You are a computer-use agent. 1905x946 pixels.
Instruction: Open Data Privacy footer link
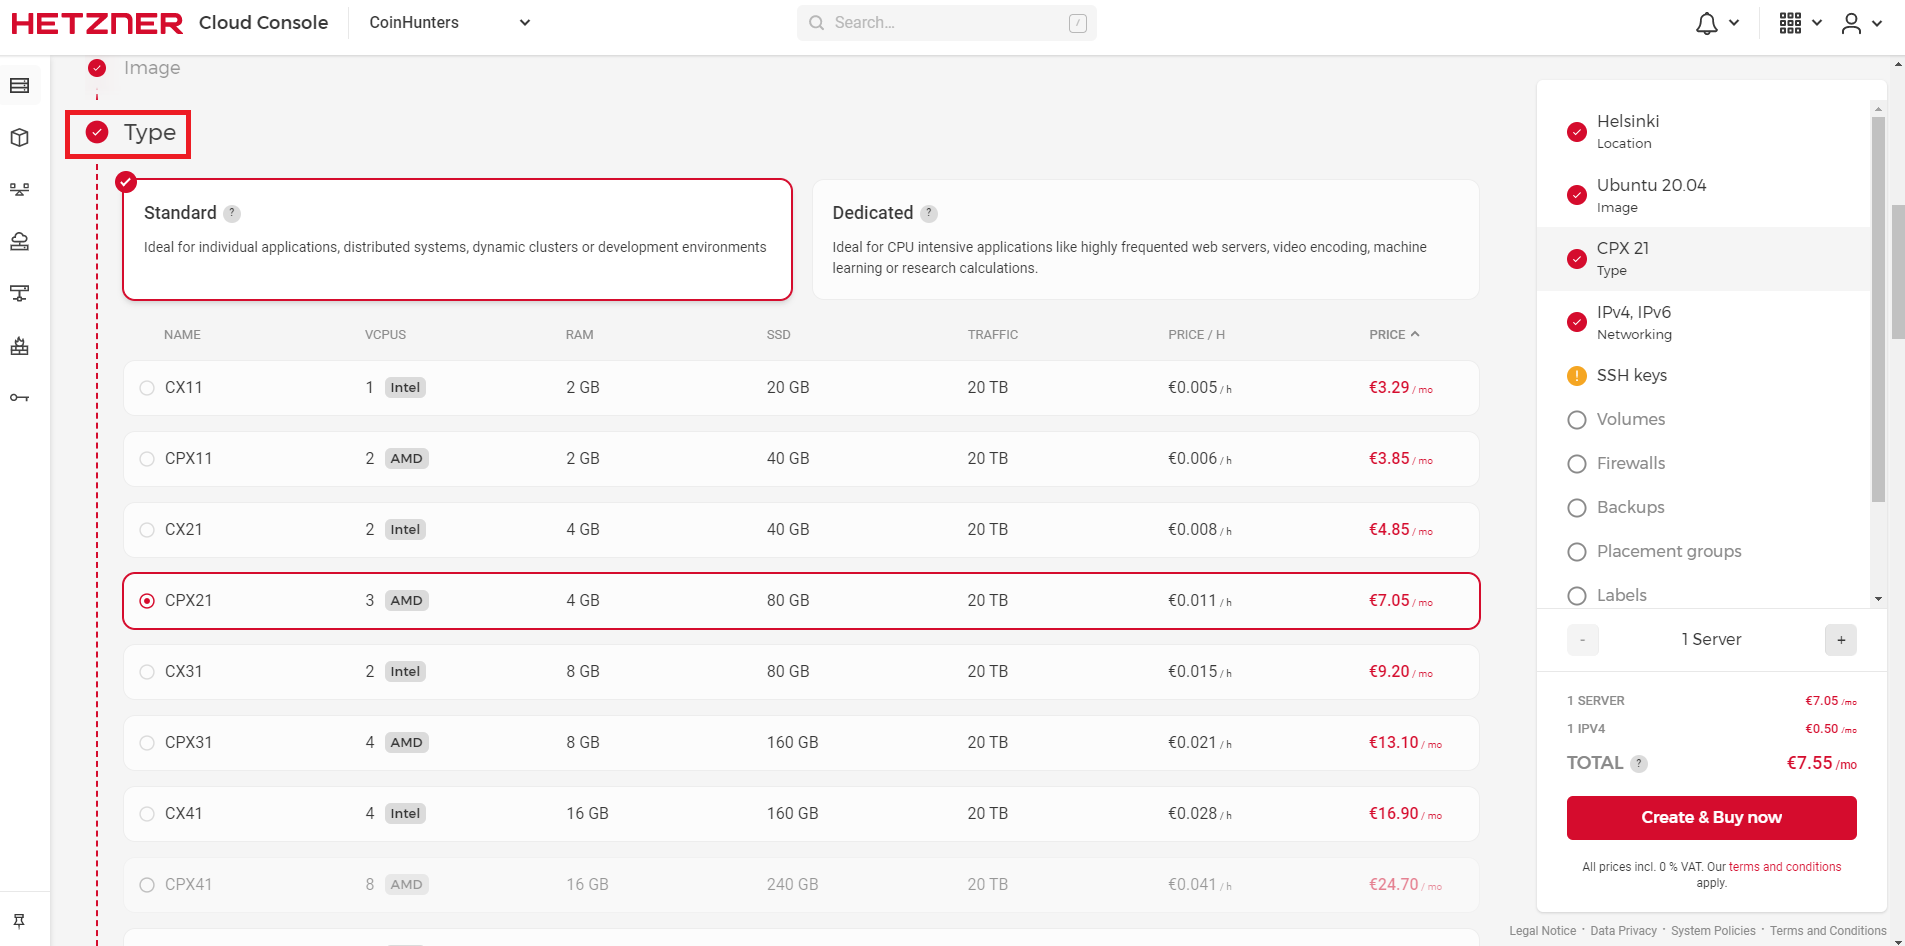point(1623,931)
